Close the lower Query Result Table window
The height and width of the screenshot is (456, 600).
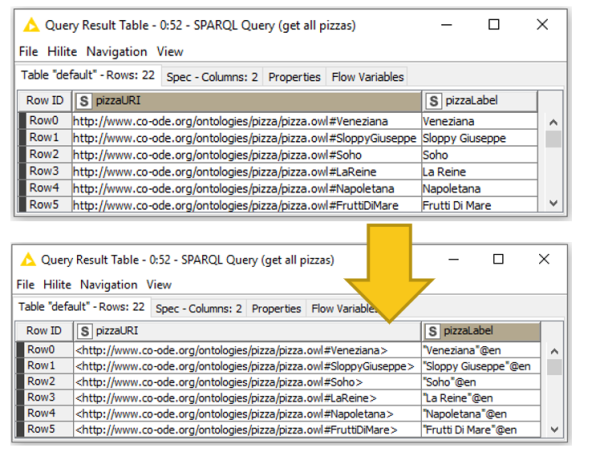point(544,259)
